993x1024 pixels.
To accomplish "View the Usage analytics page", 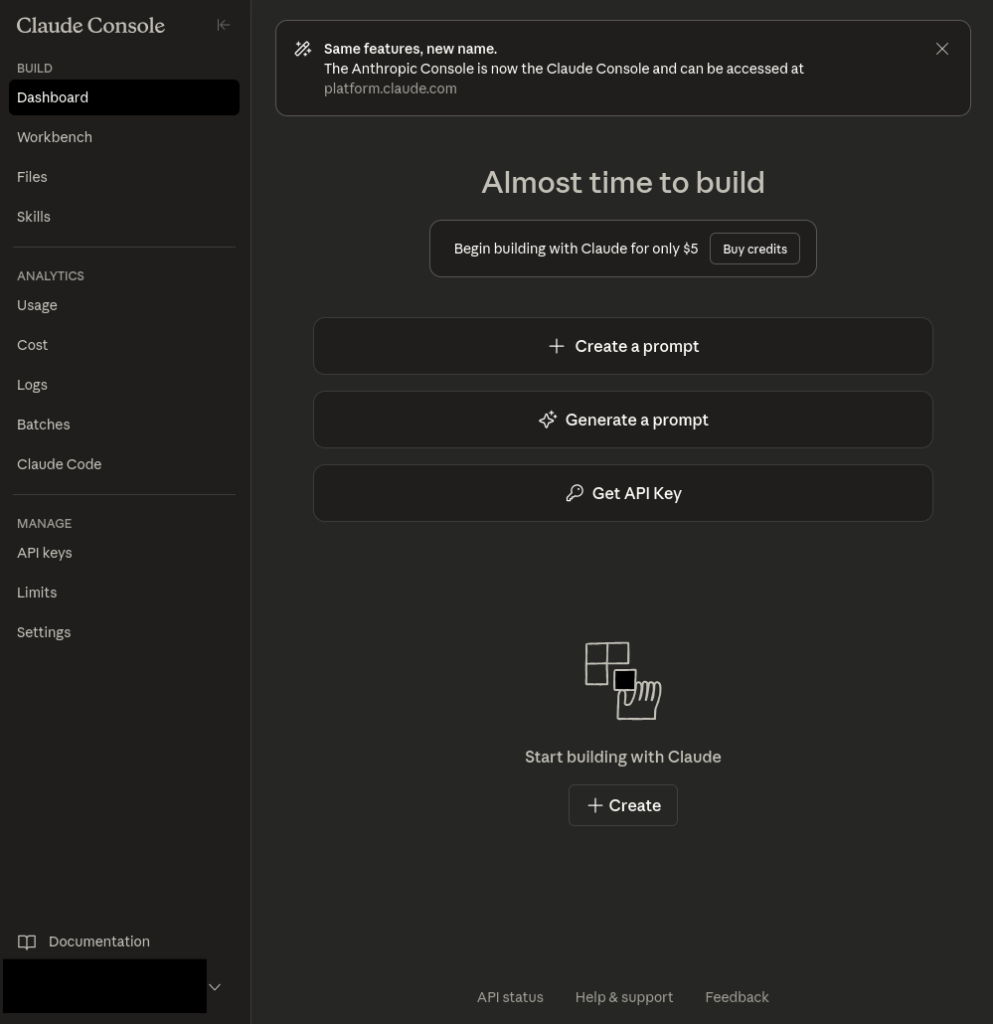I will [37, 305].
